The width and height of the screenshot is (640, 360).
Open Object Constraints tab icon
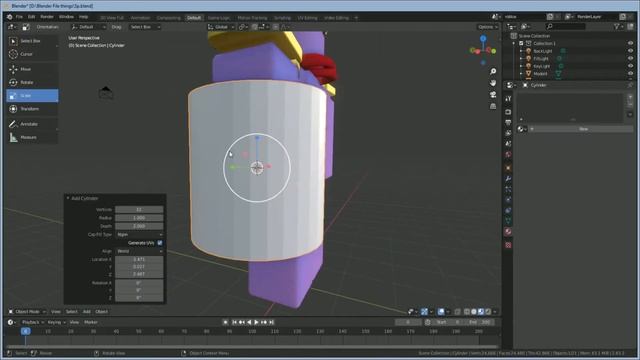[x=508, y=210]
